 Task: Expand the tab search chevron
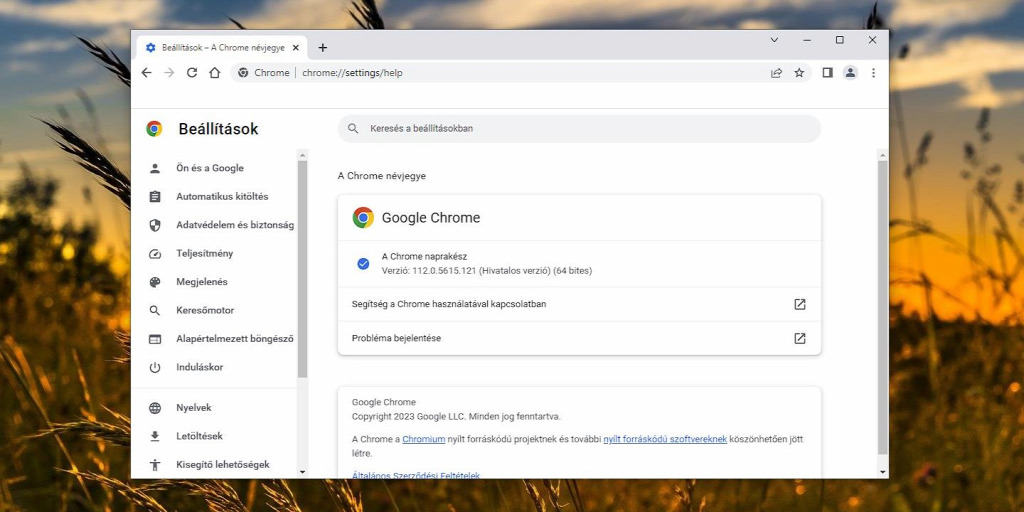tap(774, 40)
